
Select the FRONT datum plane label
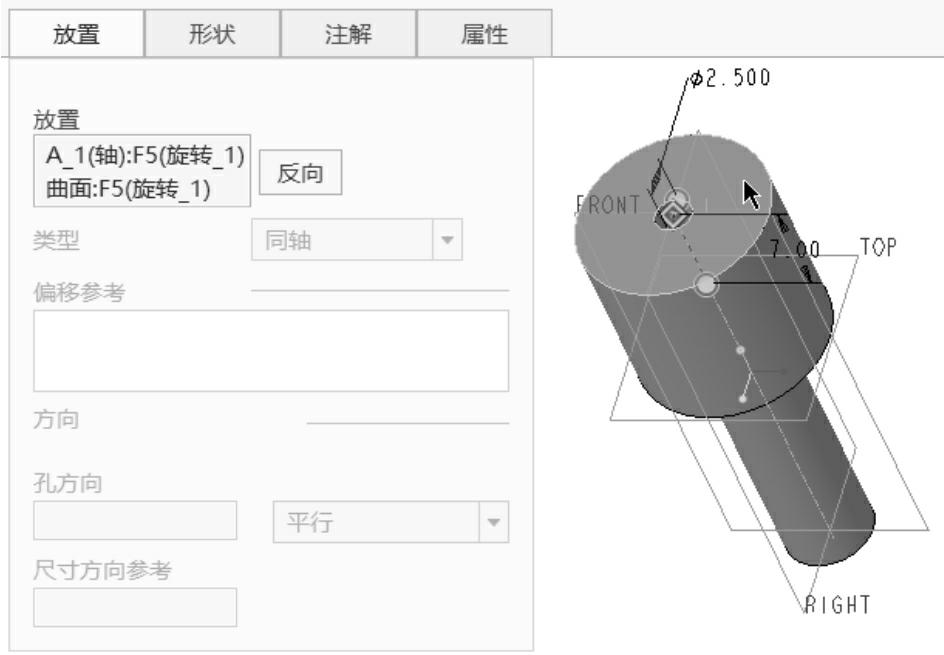coord(608,205)
